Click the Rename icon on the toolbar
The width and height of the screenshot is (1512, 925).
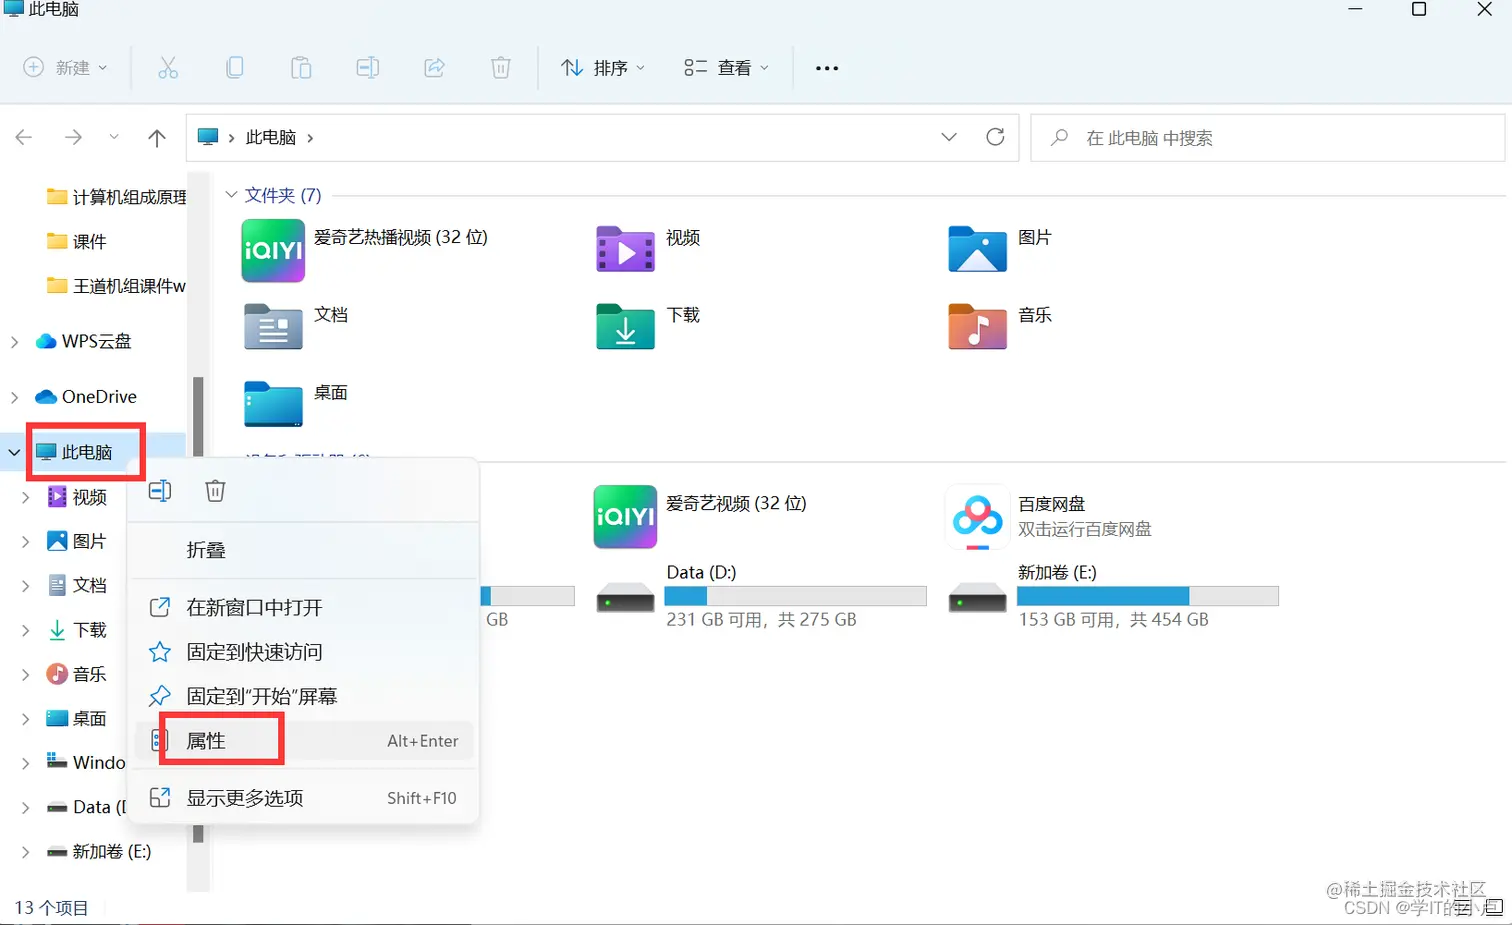367,67
